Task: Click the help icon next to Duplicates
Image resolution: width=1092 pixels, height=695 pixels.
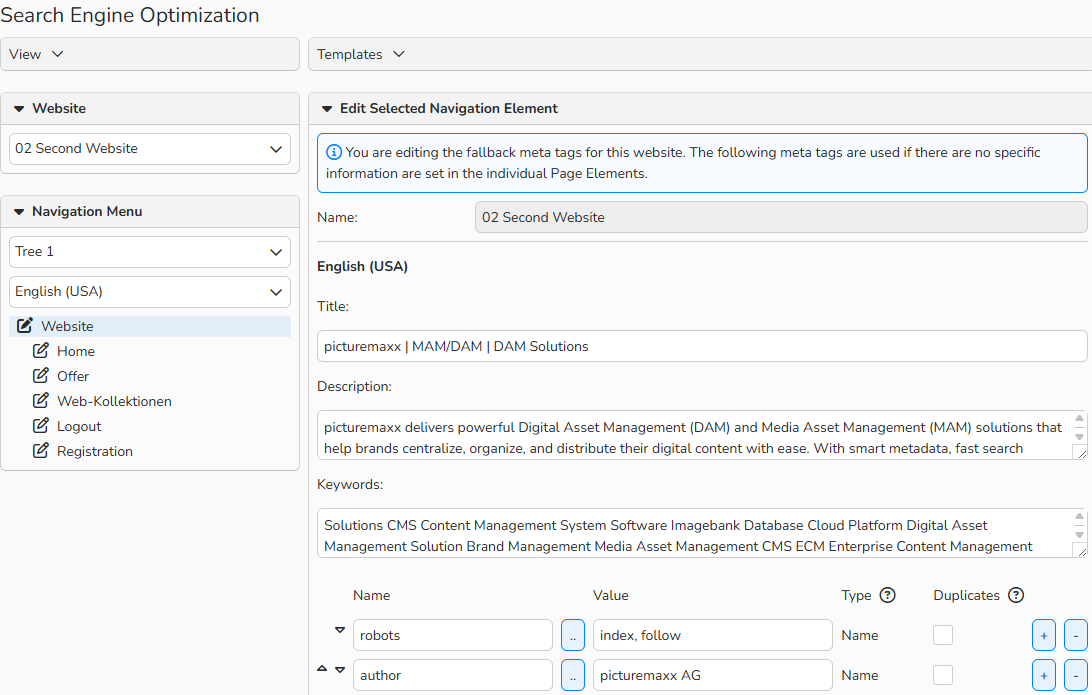Action: click(1016, 595)
